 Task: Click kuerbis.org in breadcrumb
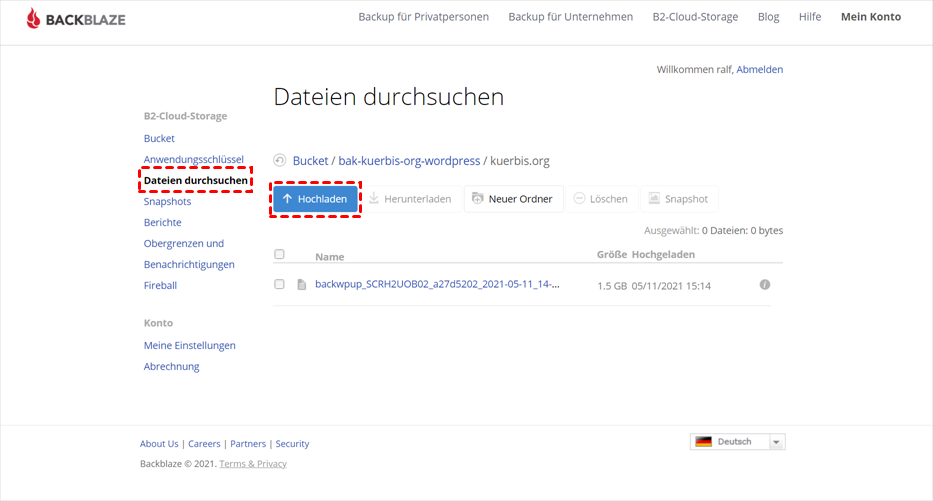coord(519,161)
